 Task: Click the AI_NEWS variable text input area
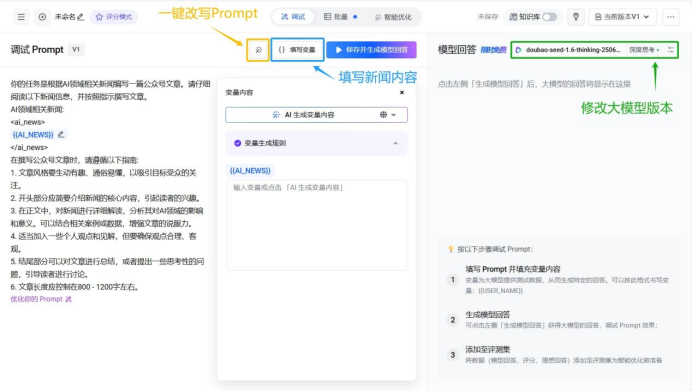[x=316, y=225]
